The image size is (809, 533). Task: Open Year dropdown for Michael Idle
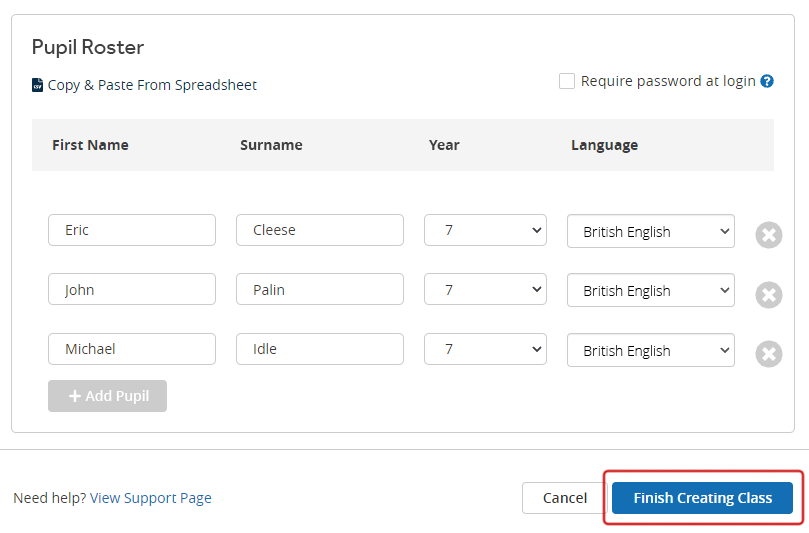point(485,349)
